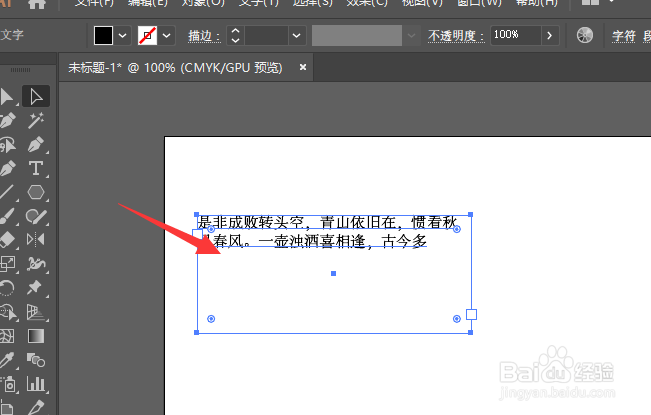This screenshot has height=415, width=651.
Task: Click text line 一壶浊酒喜相逢
Action: pyautogui.click(x=311, y=241)
